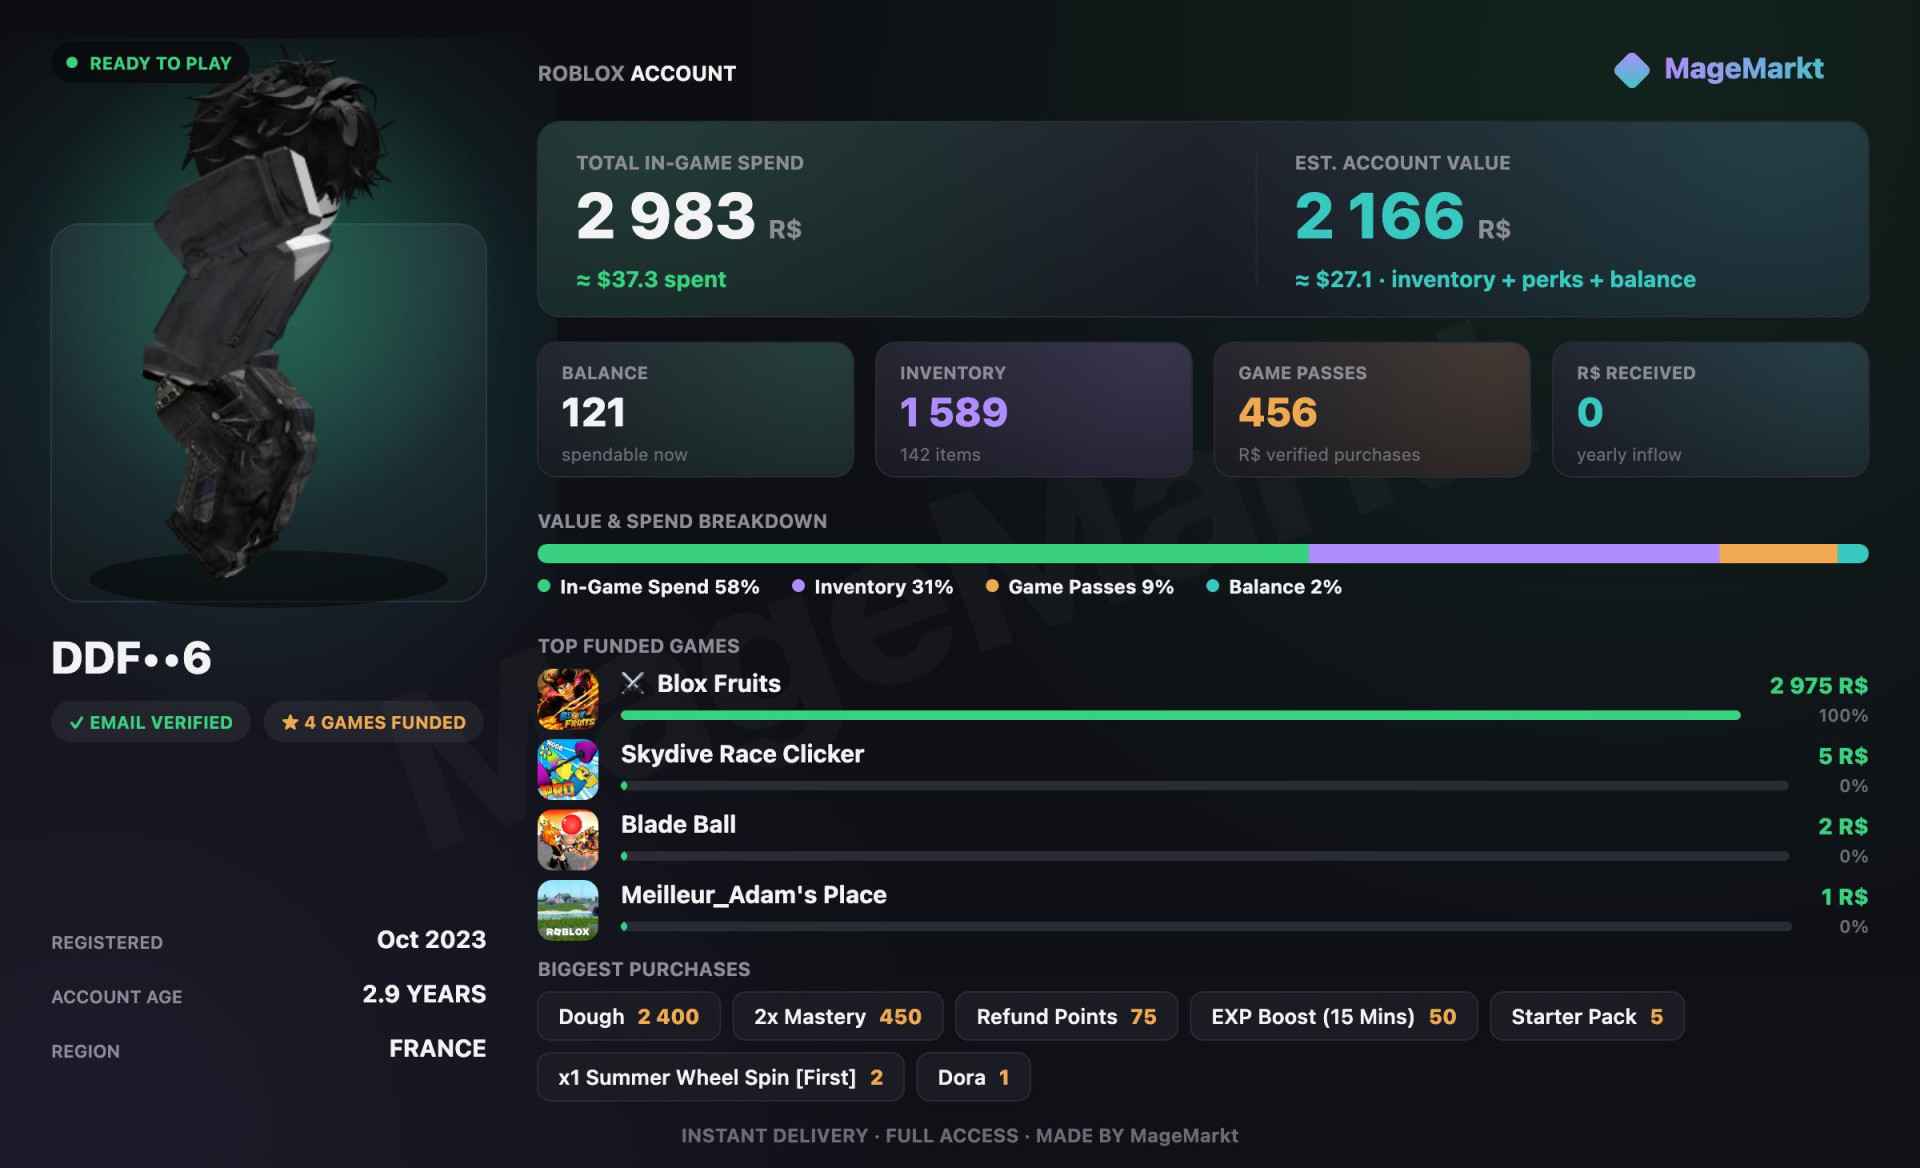The height and width of the screenshot is (1168, 1920).
Task: Open the Skydive Race Clicker thumbnail
Action: tap(568, 769)
